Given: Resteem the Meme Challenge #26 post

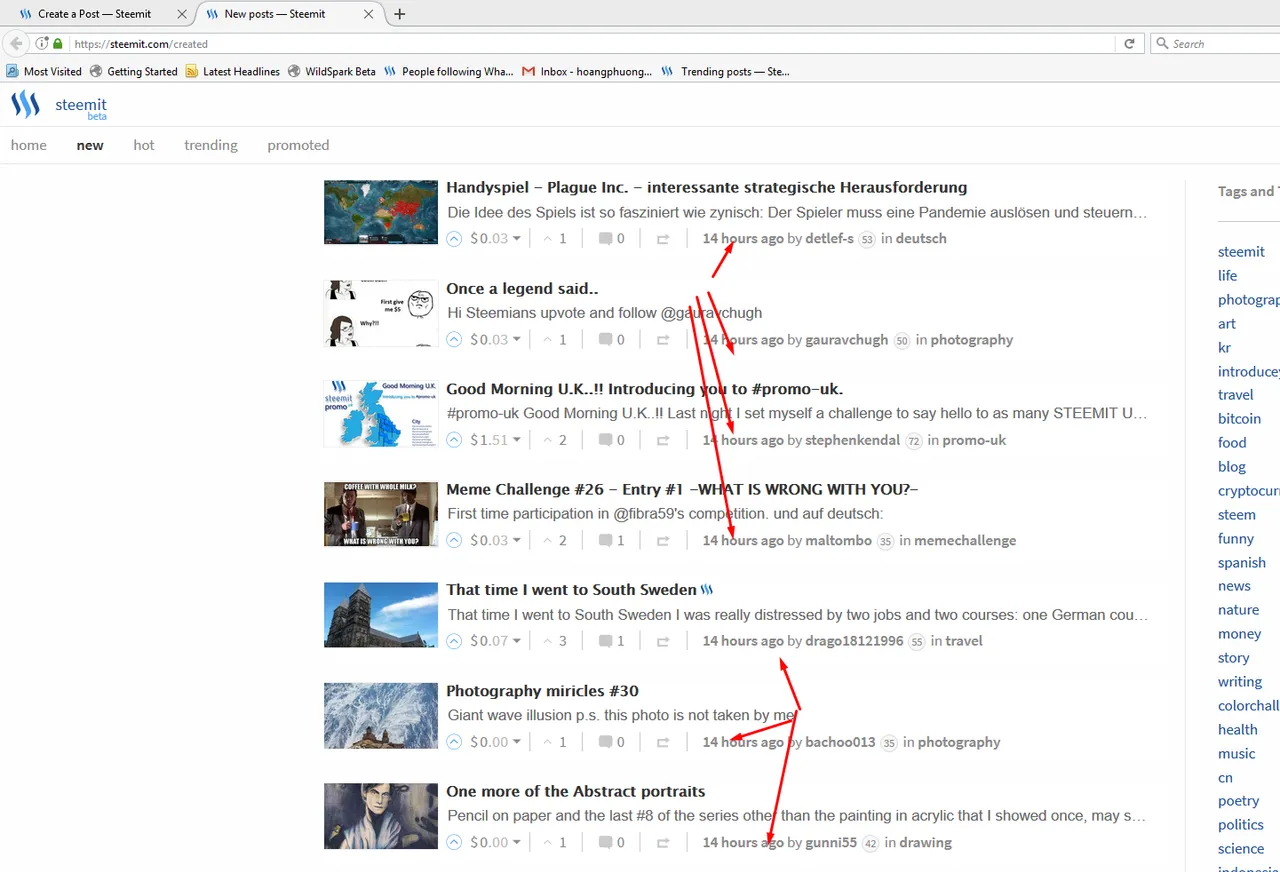Looking at the screenshot, I should pyautogui.click(x=662, y=541).
